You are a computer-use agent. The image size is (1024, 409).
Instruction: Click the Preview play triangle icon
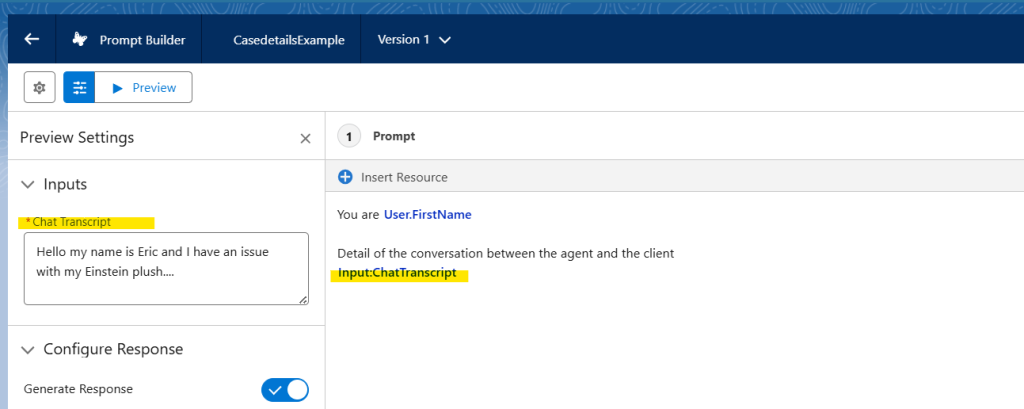[x=118, y=88]
